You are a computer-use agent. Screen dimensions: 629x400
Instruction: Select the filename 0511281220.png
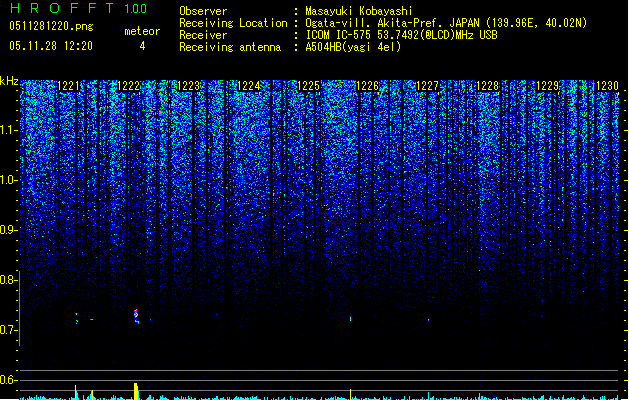click(x=51, y=27)
